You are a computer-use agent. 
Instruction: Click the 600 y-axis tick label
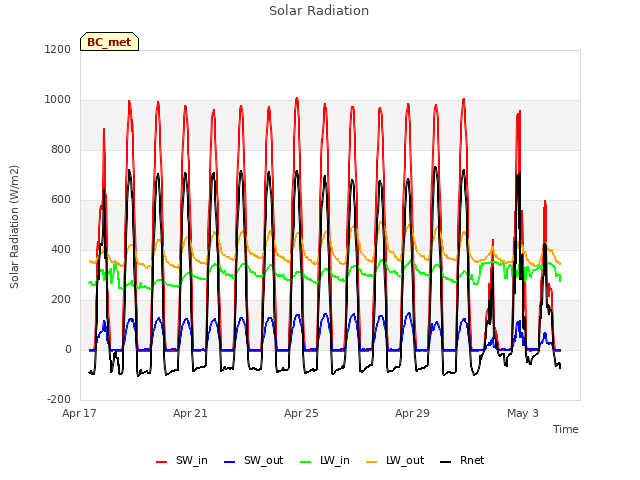click(61, 200)
